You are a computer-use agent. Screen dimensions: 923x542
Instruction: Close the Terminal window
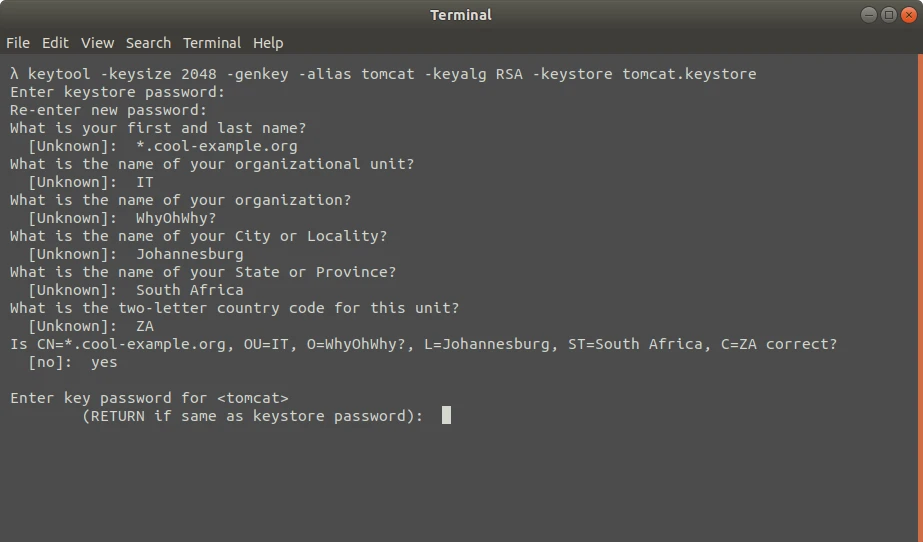(x=909, y=15)
